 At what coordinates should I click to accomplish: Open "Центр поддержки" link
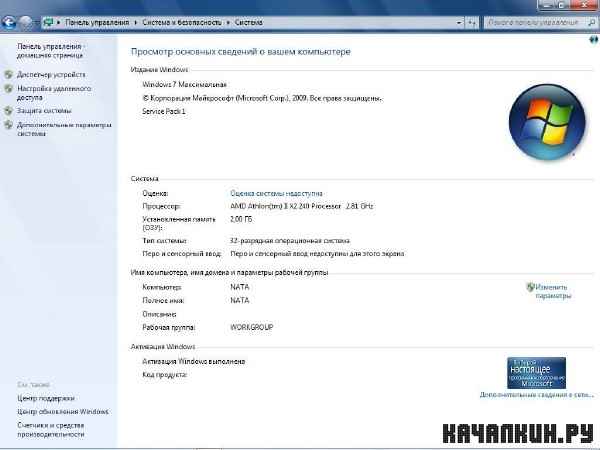[46, 398]
